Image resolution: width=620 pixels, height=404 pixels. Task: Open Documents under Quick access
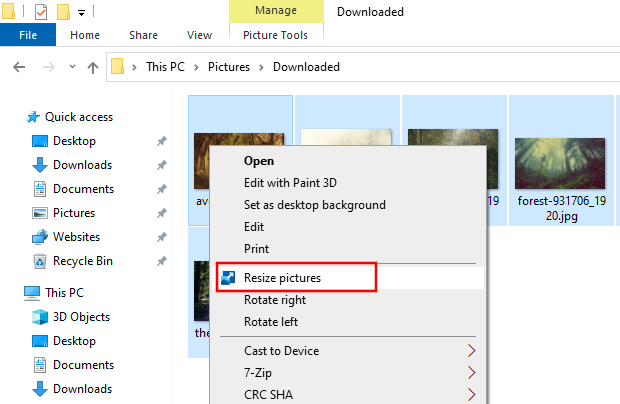click(x=83, y=189)
